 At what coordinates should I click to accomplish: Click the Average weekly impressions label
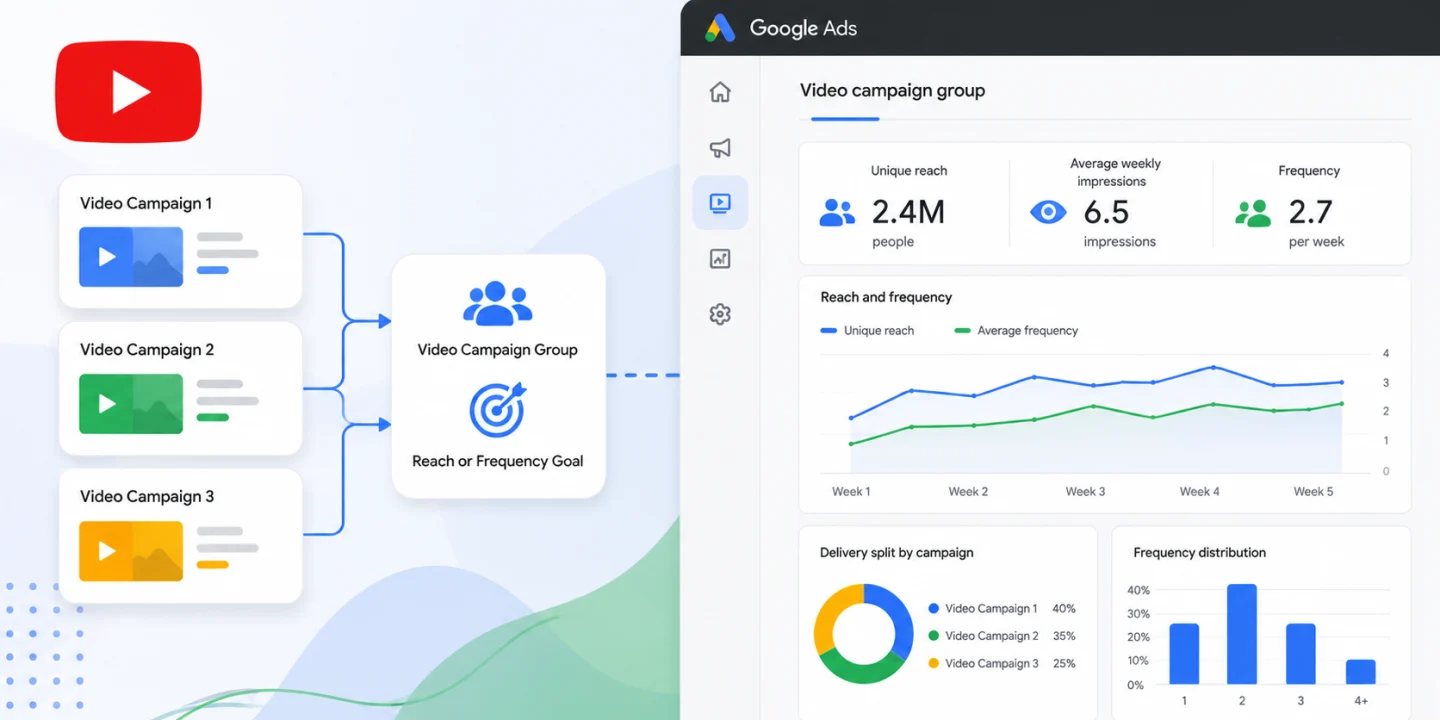[1114, 173]
